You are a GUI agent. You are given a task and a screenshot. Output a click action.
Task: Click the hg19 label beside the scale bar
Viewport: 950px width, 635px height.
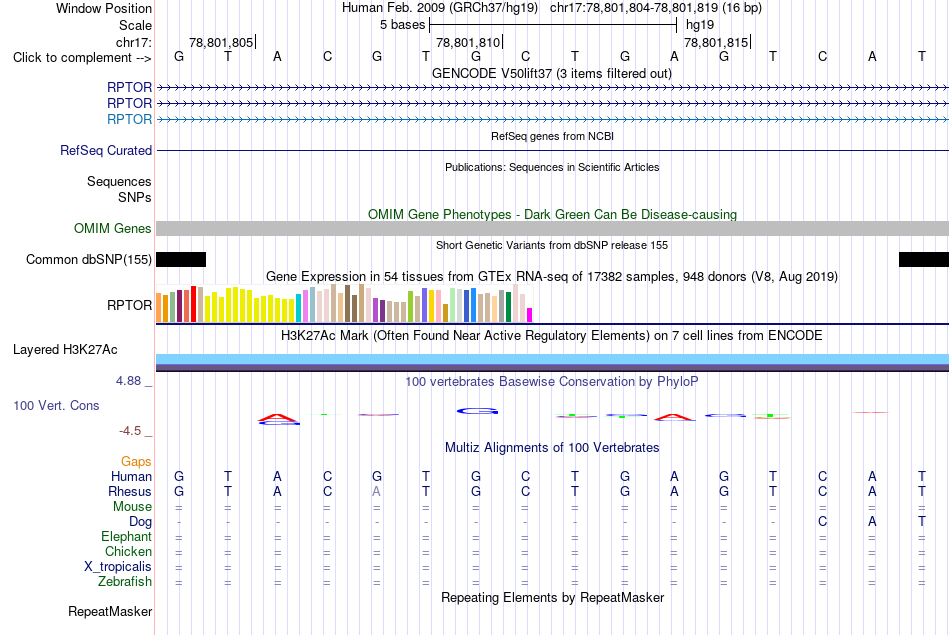point(700,25)
